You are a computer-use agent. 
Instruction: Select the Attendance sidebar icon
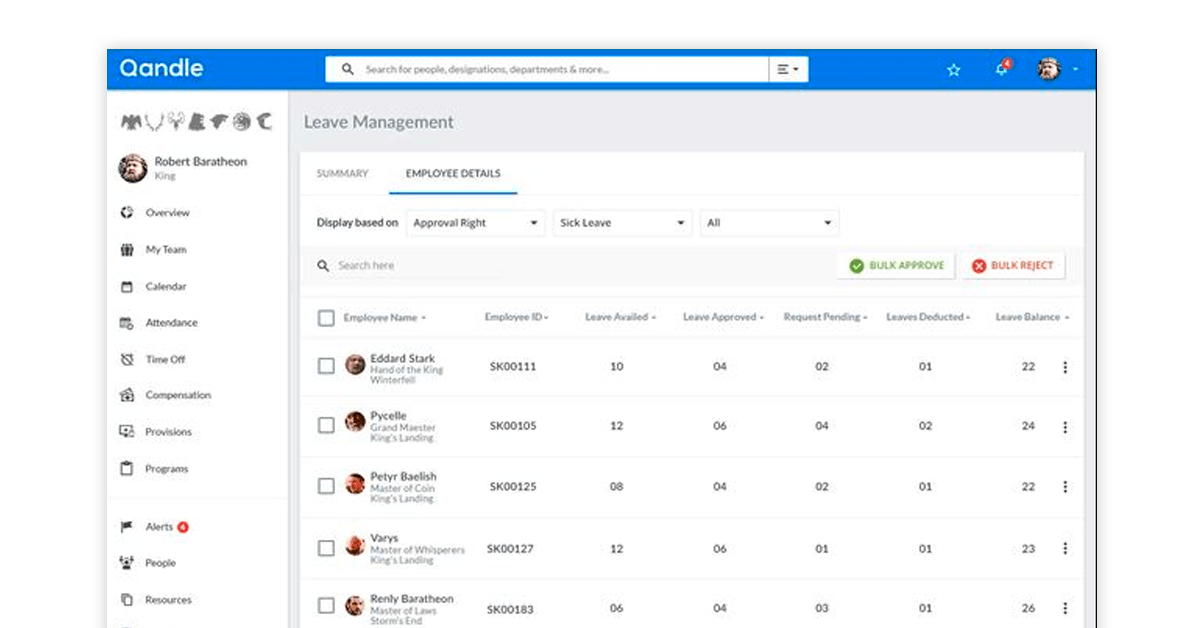[x=127, y=323]
